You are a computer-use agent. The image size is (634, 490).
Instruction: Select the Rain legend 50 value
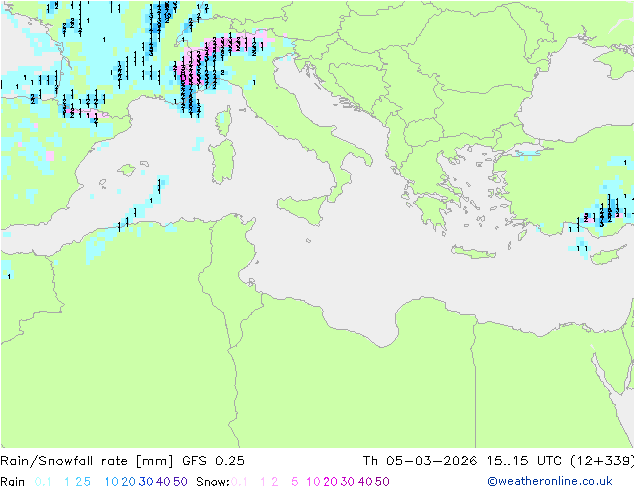[180, 482]
